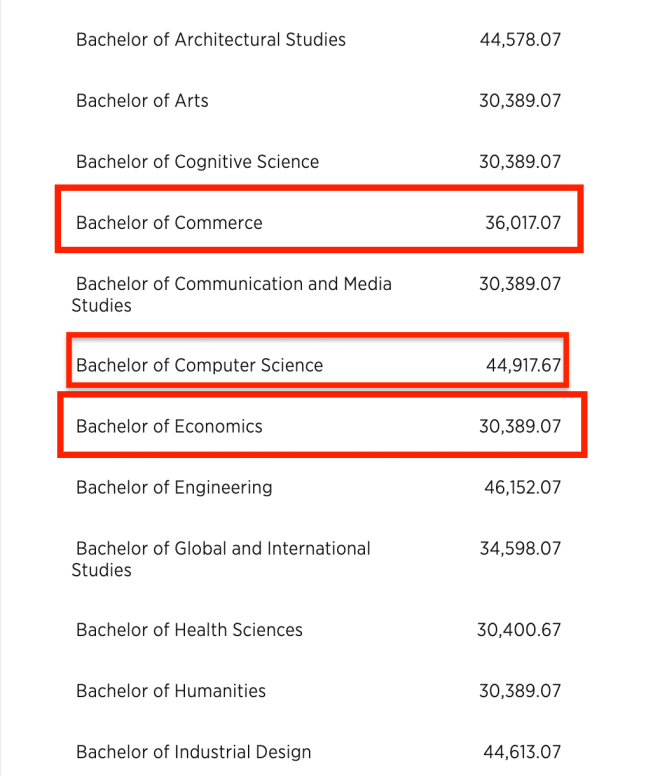Screen dimensions: 660x776
Task: Click the Bachelor of Humanities program name
Action: click(171, 691)
